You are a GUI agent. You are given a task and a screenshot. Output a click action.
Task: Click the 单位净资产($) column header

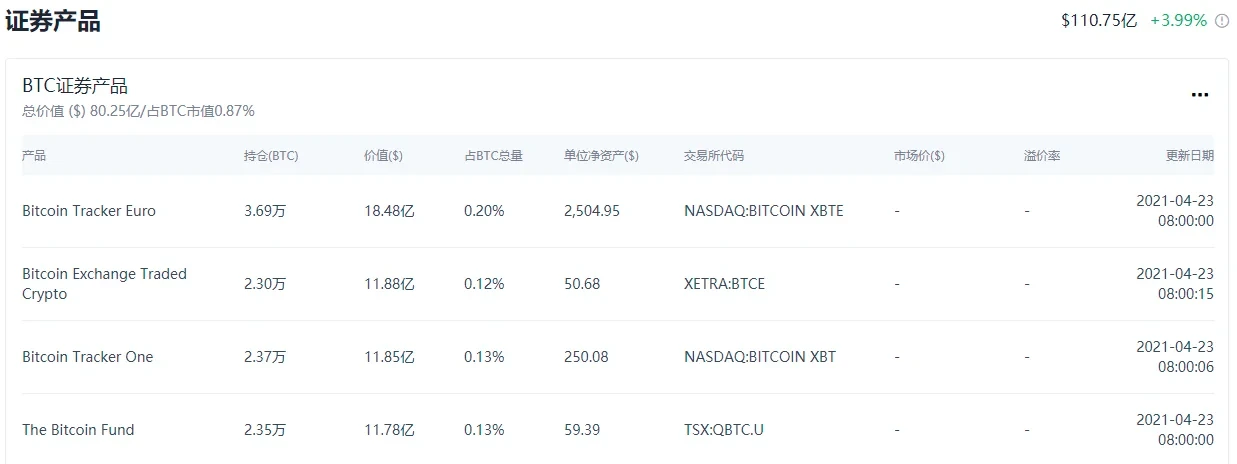point(601,156)
